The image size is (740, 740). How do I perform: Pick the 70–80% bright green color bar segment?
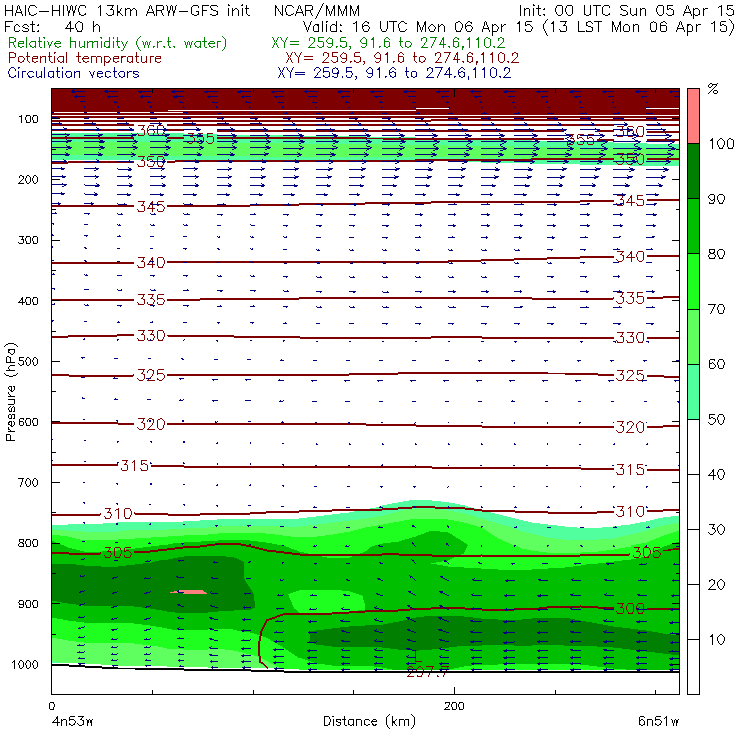693,281
